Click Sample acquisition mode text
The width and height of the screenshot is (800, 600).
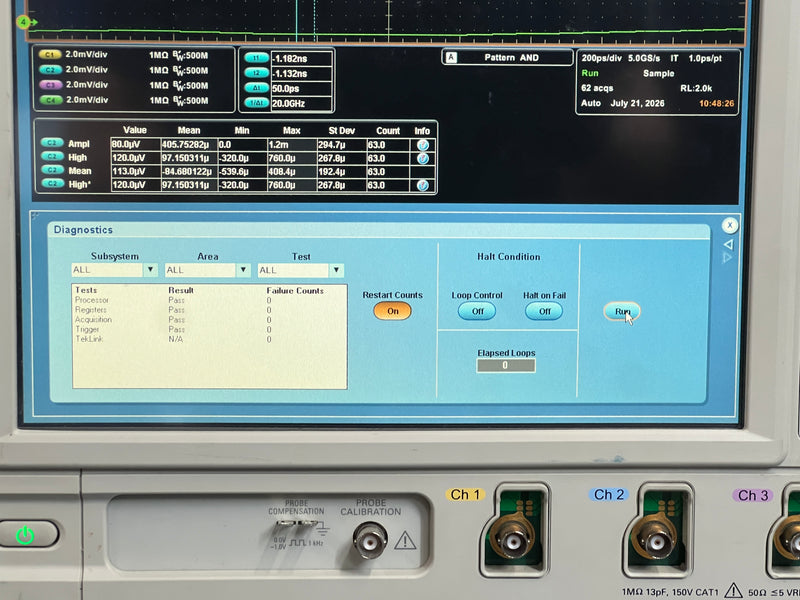pyautogui.click(x=658, y=73)
